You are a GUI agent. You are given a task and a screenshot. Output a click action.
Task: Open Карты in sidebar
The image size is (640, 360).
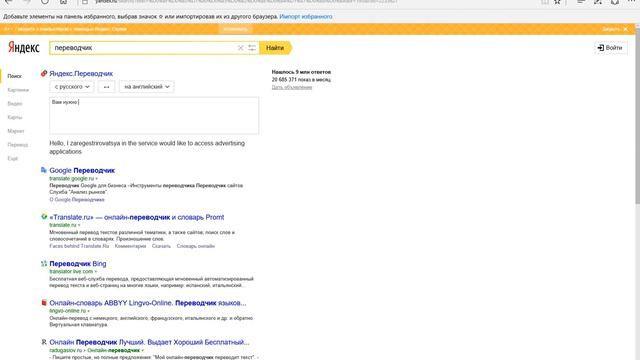(15, 117)
